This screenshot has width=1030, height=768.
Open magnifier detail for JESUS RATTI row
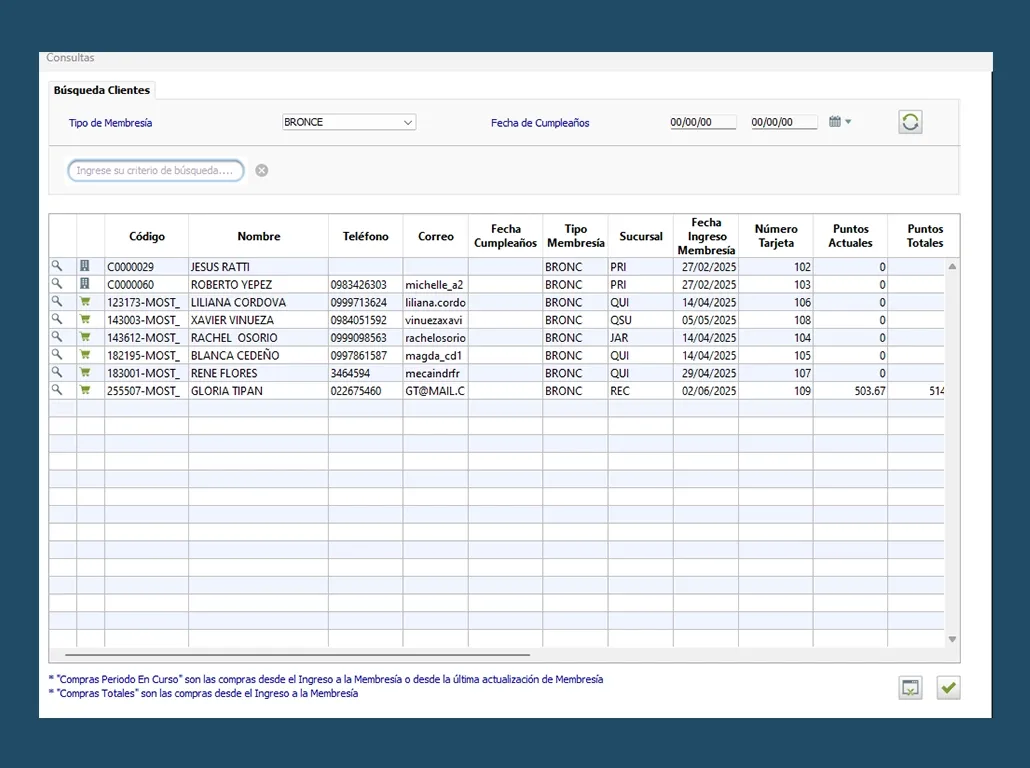pyautogui.click(x=57, y=266)
